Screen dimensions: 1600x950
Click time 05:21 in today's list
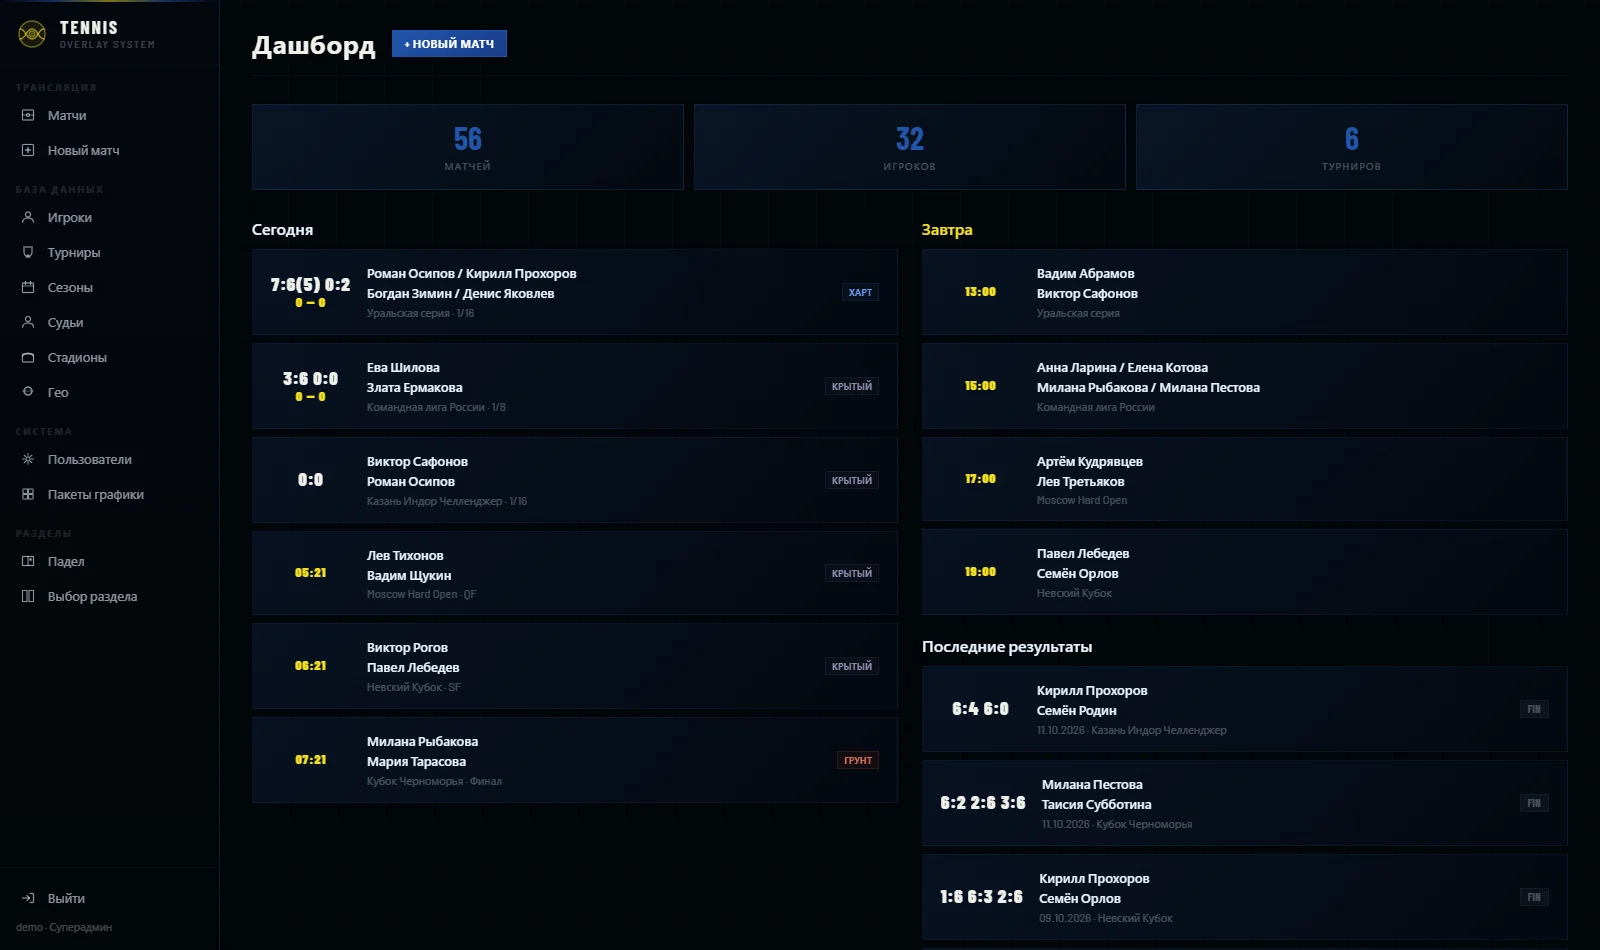coord(310,573)
